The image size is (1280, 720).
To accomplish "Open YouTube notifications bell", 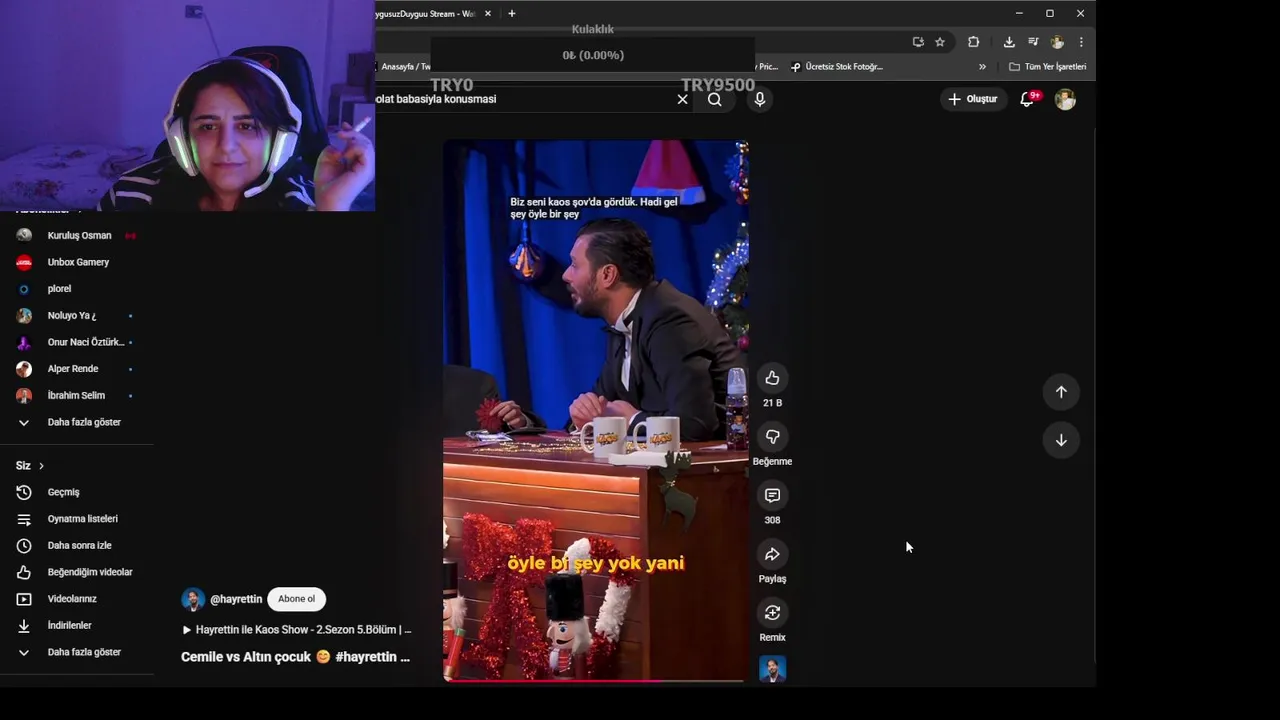I will tap(1027, 99).
